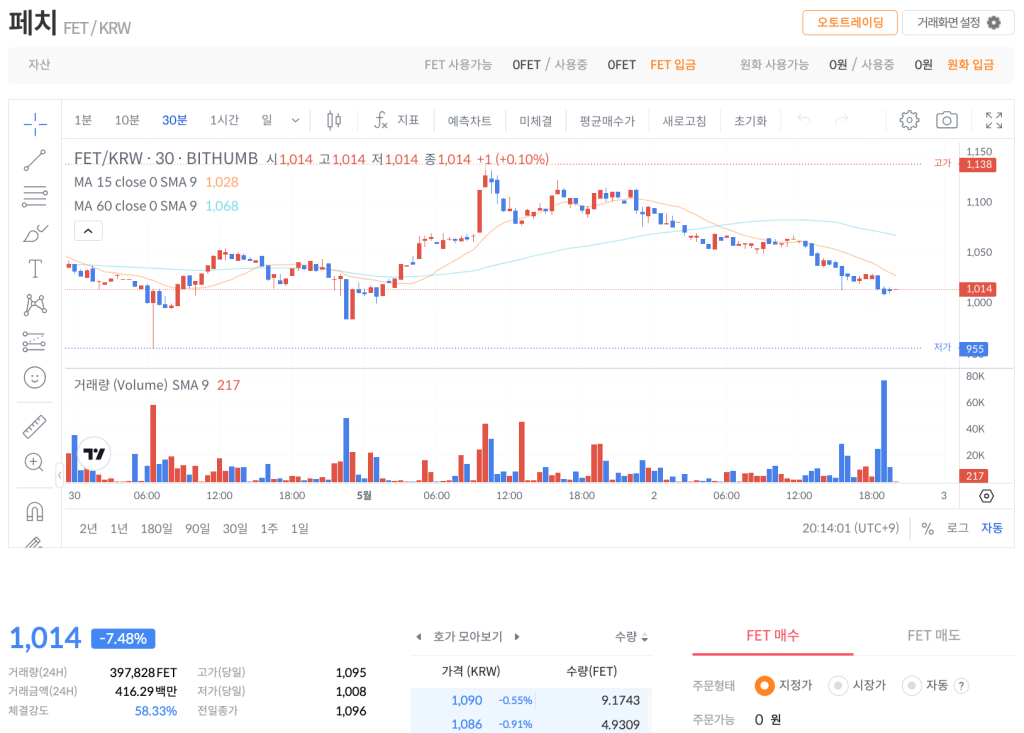Viewport: 1024px width, 733px height.
Task: Activate the zoom in tool
Action: (35, 463)
